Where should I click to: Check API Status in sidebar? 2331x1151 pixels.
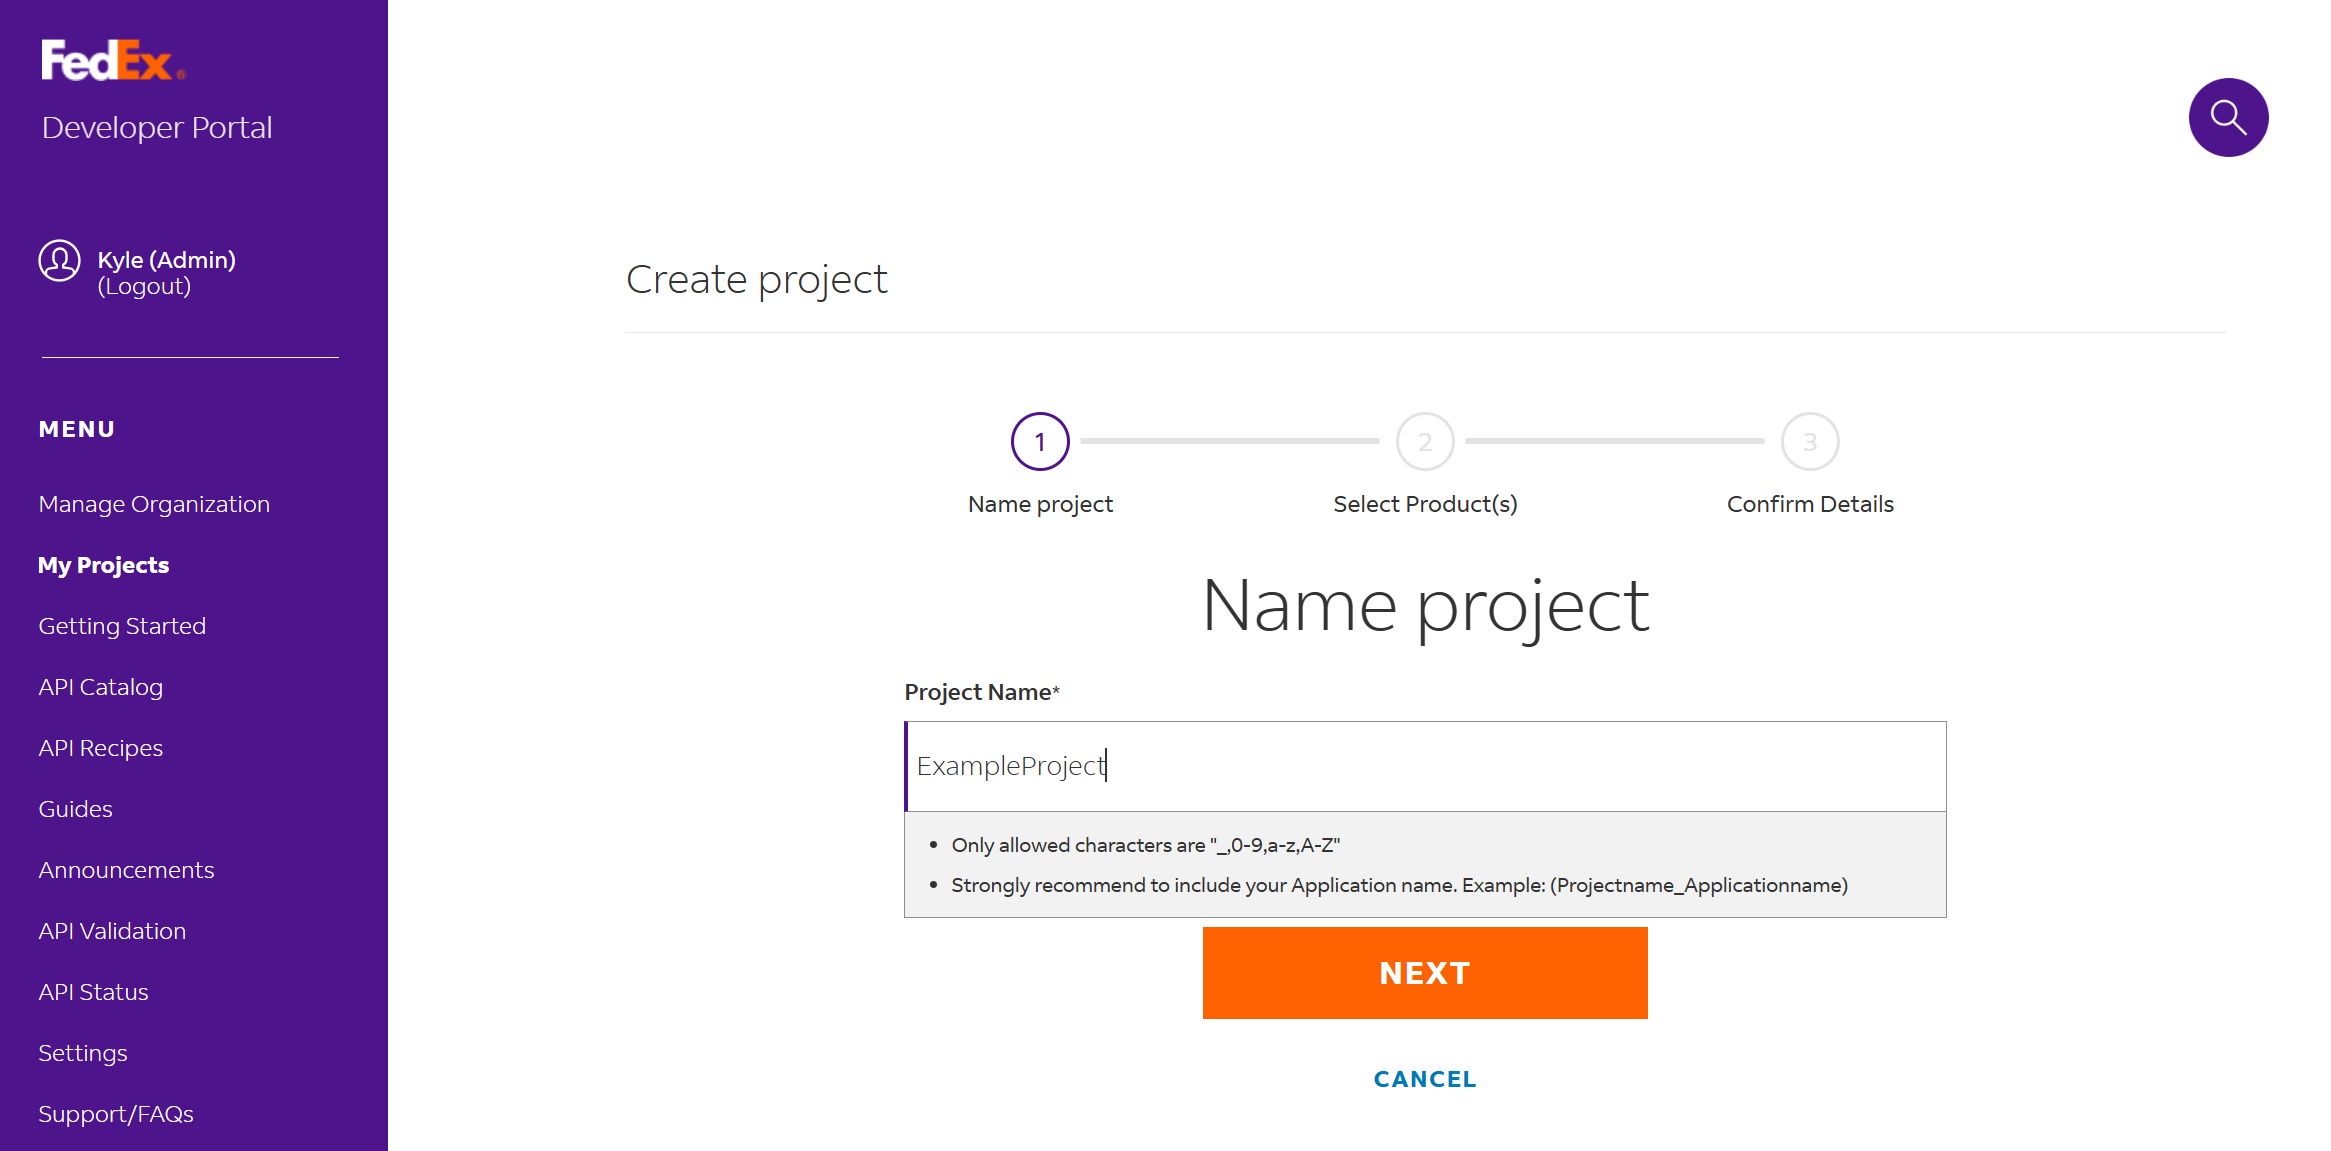93,992
